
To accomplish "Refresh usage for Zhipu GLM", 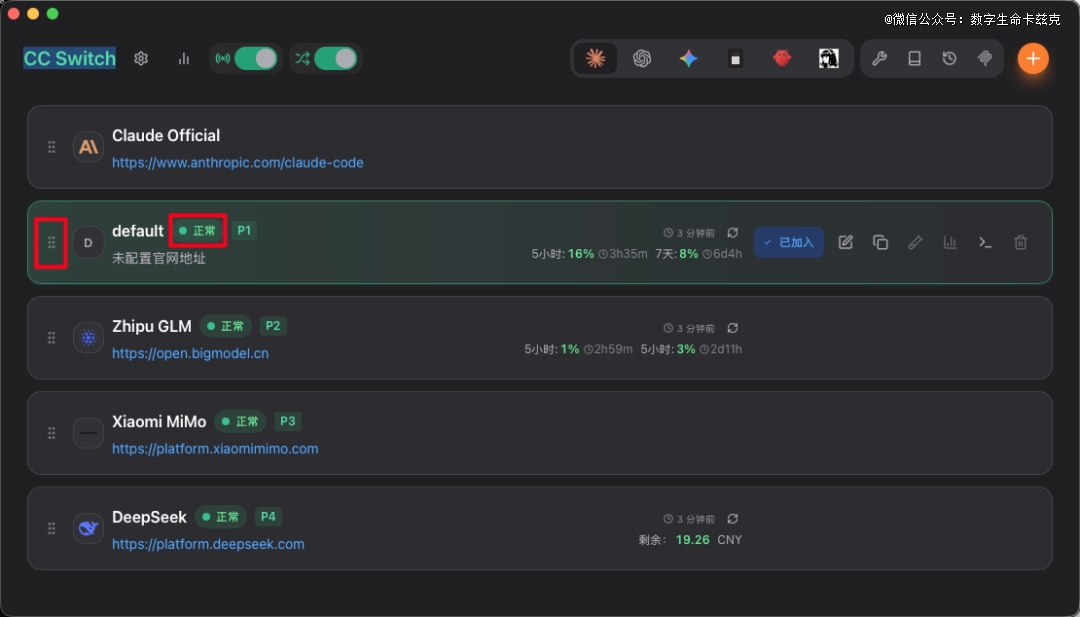I will (x=732, y=328).
